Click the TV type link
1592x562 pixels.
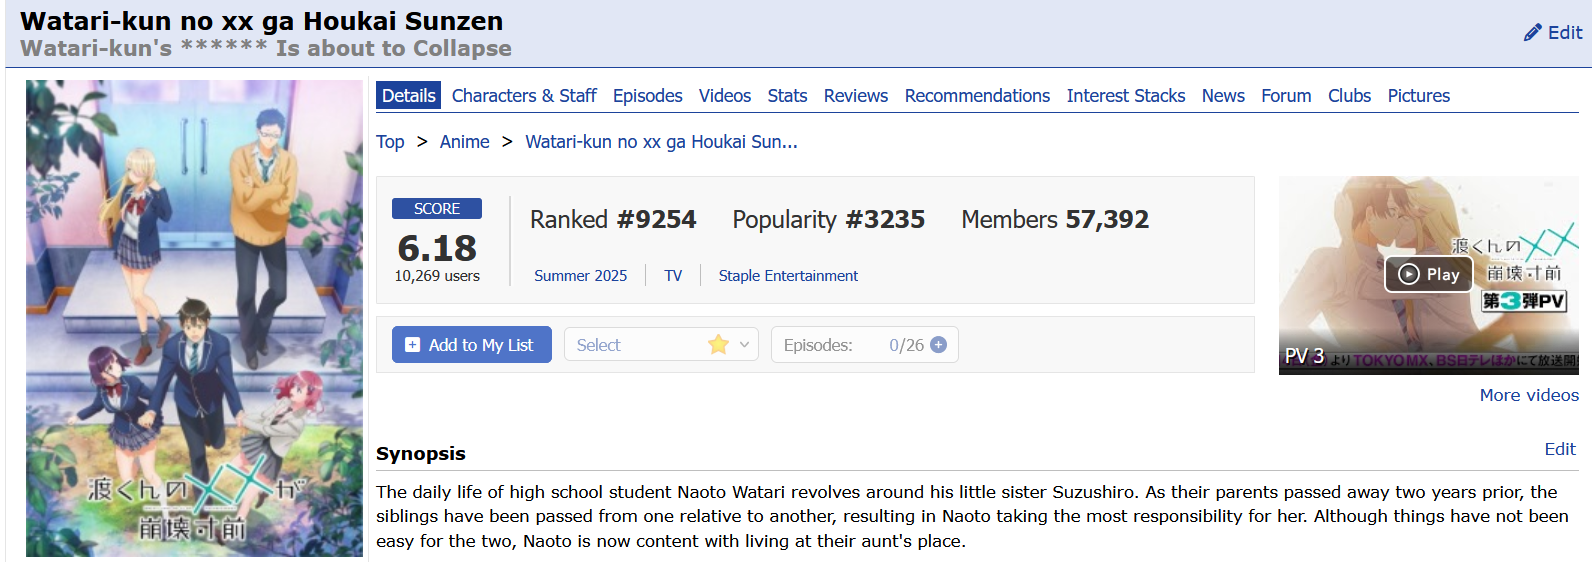(x=673, y=276)
